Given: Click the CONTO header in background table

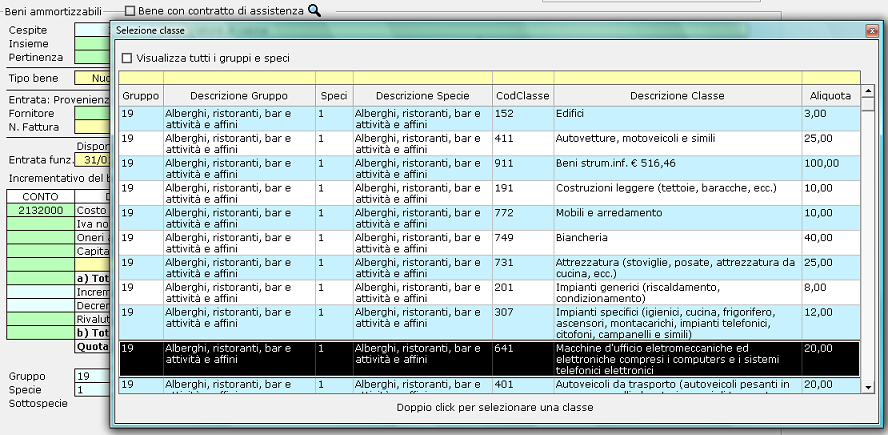Looking at the screenshot, I should coord(40,197).
